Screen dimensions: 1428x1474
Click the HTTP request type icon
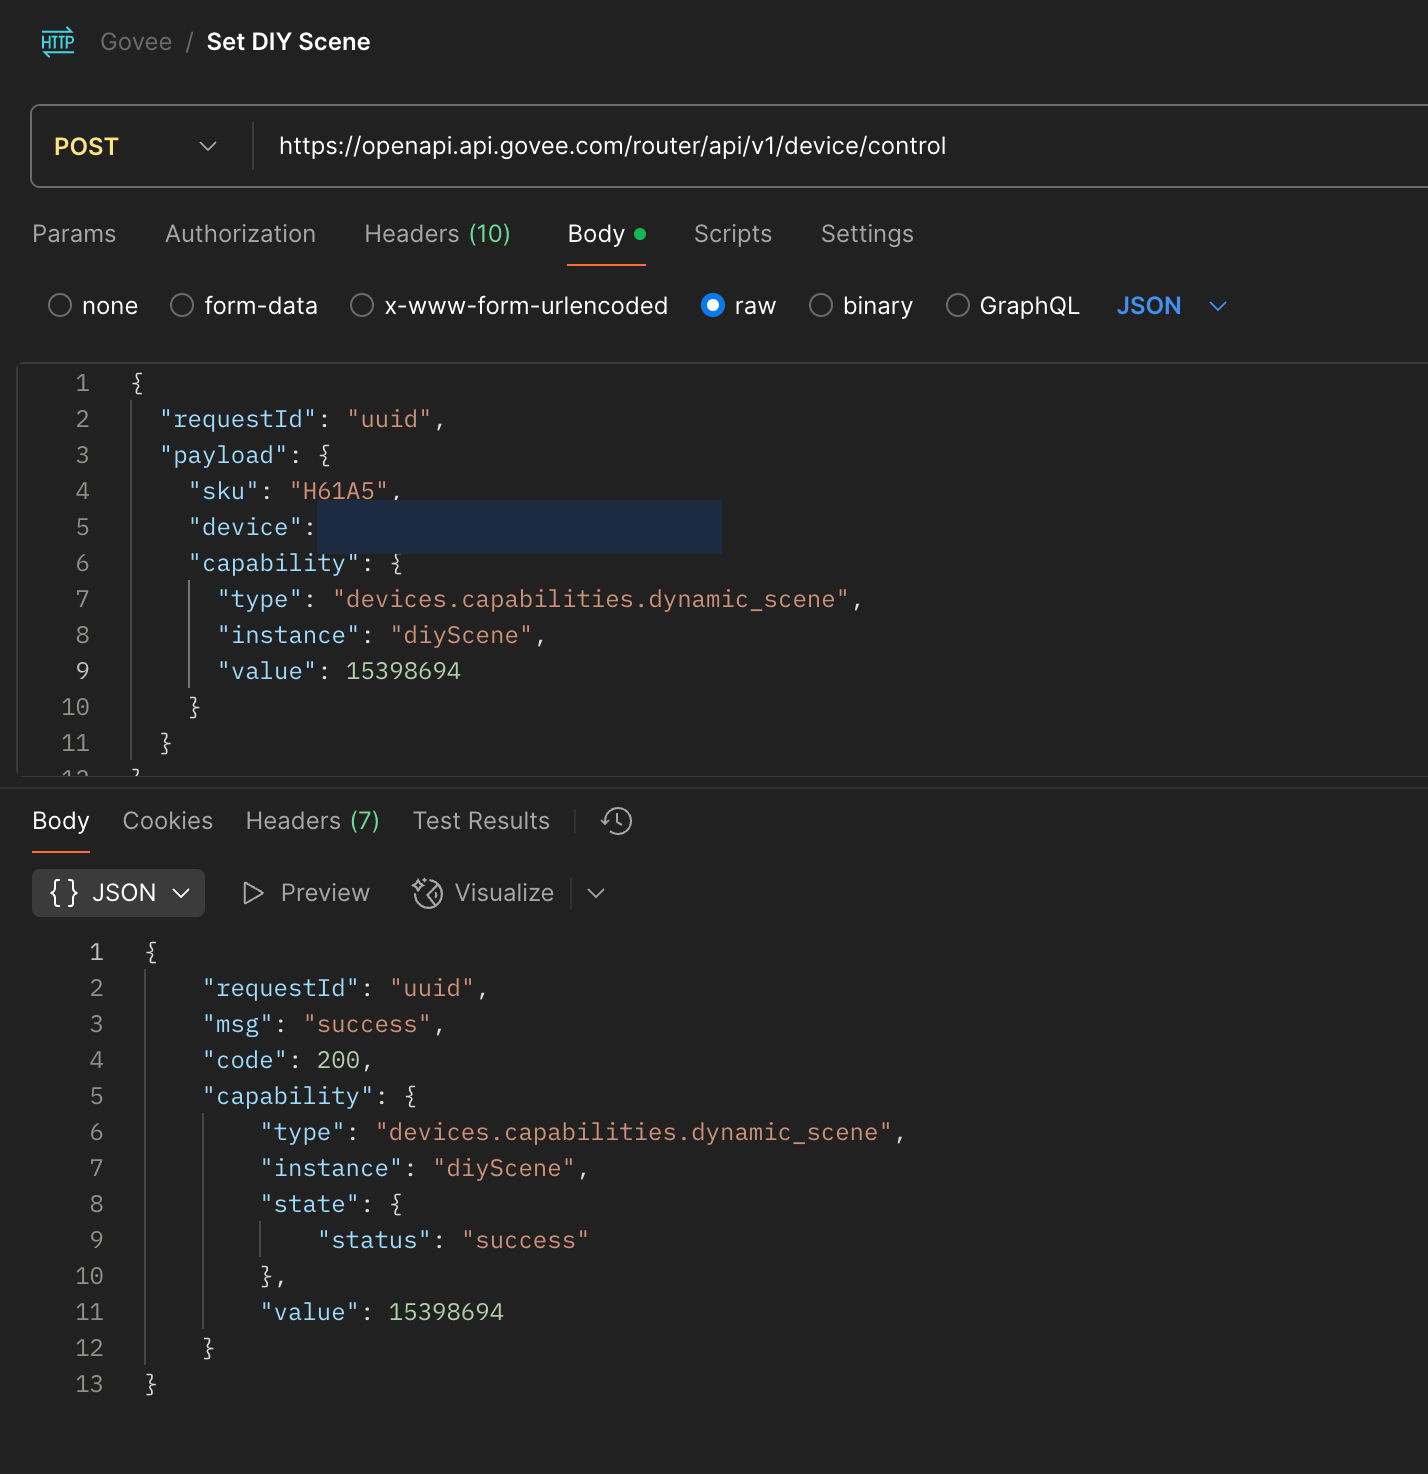(58, 41)
